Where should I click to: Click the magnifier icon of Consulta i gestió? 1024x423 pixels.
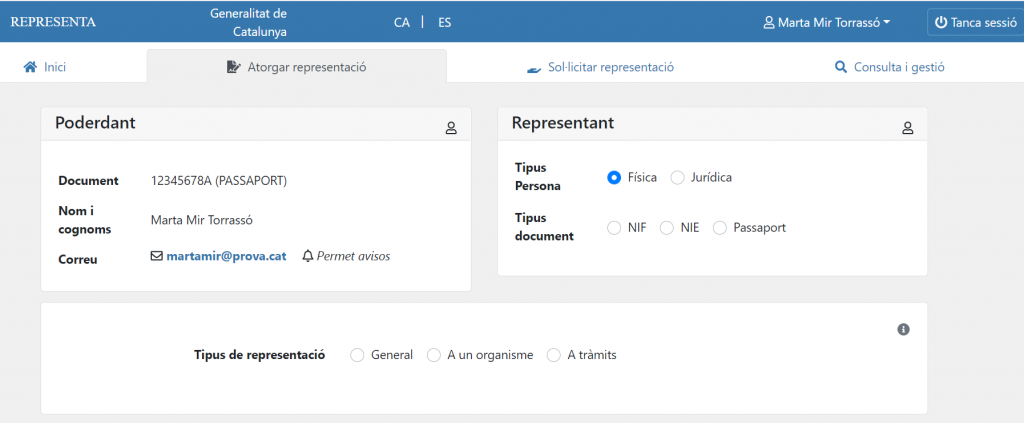click(x=841, y=68)
